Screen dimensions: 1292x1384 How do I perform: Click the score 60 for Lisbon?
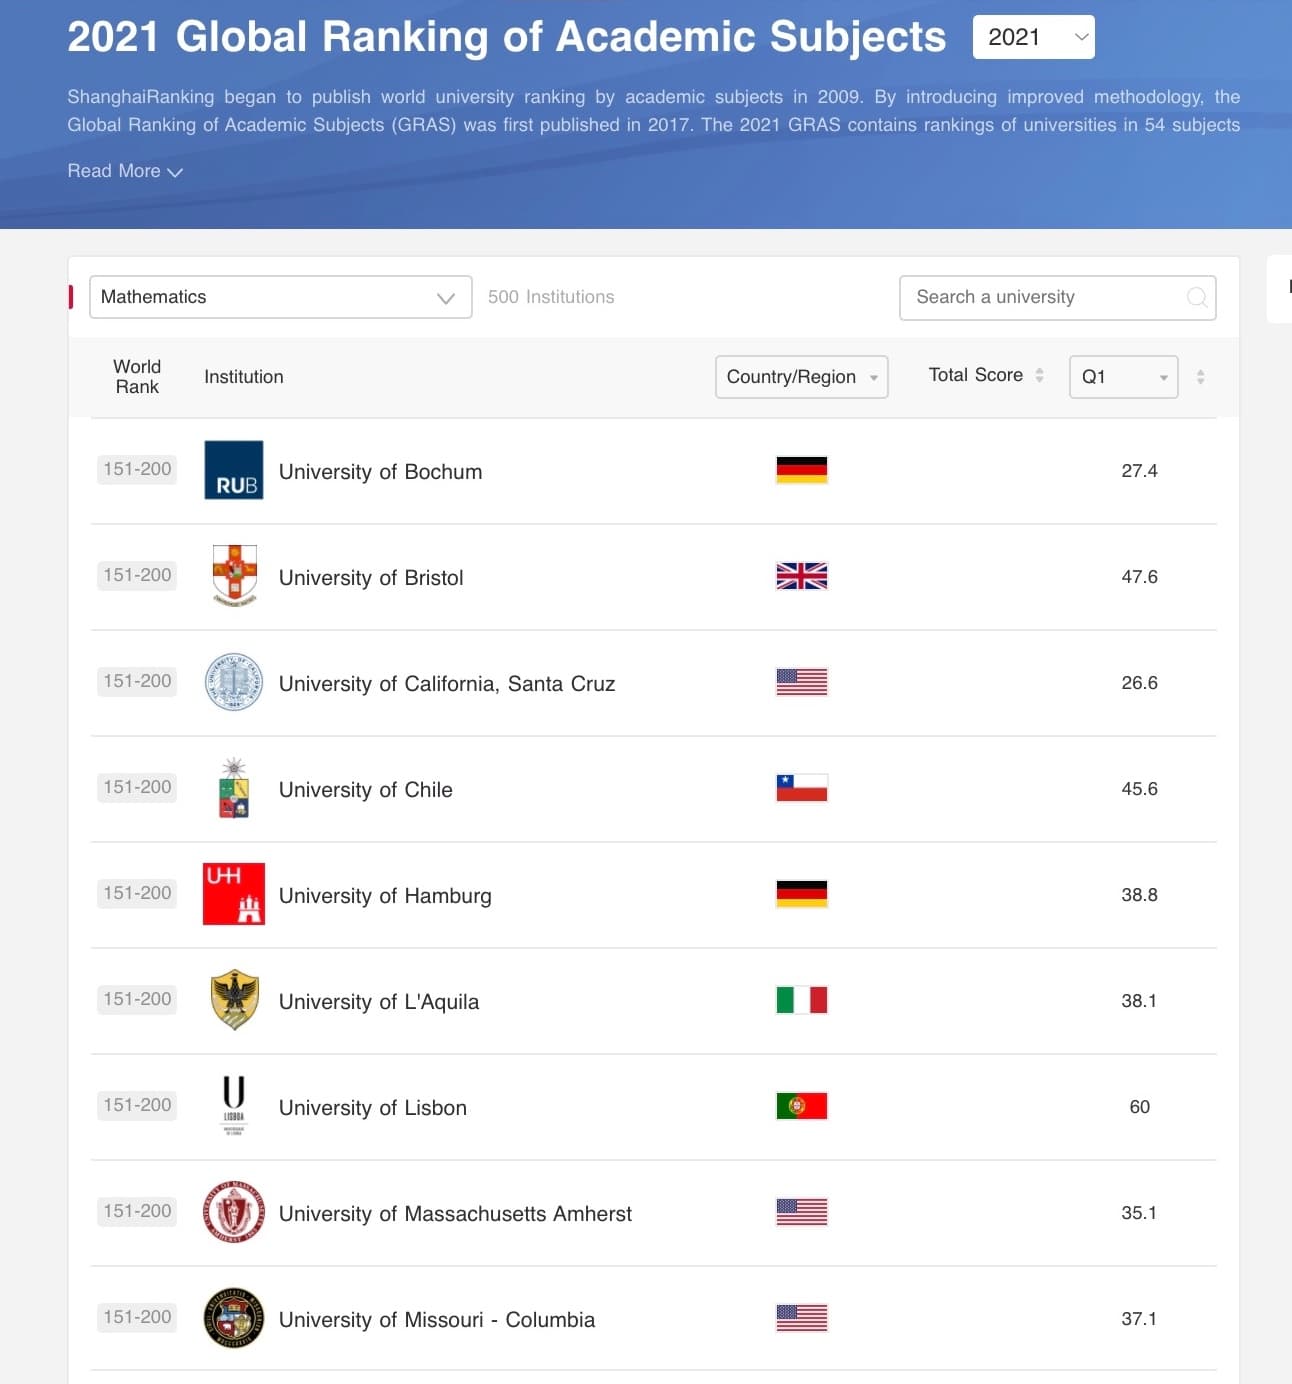coord(1139,1107)
